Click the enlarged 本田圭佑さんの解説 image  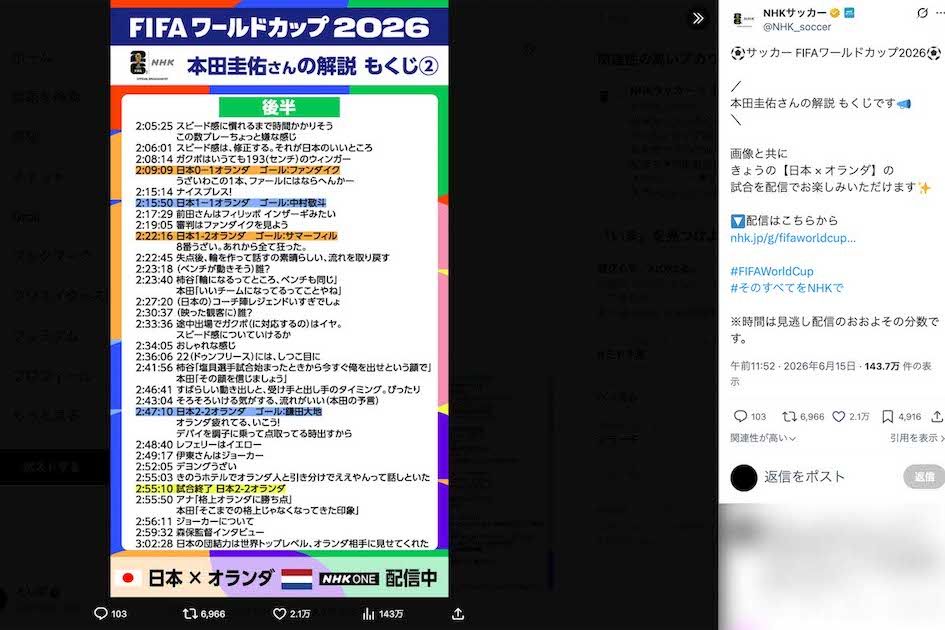[279, 298]
